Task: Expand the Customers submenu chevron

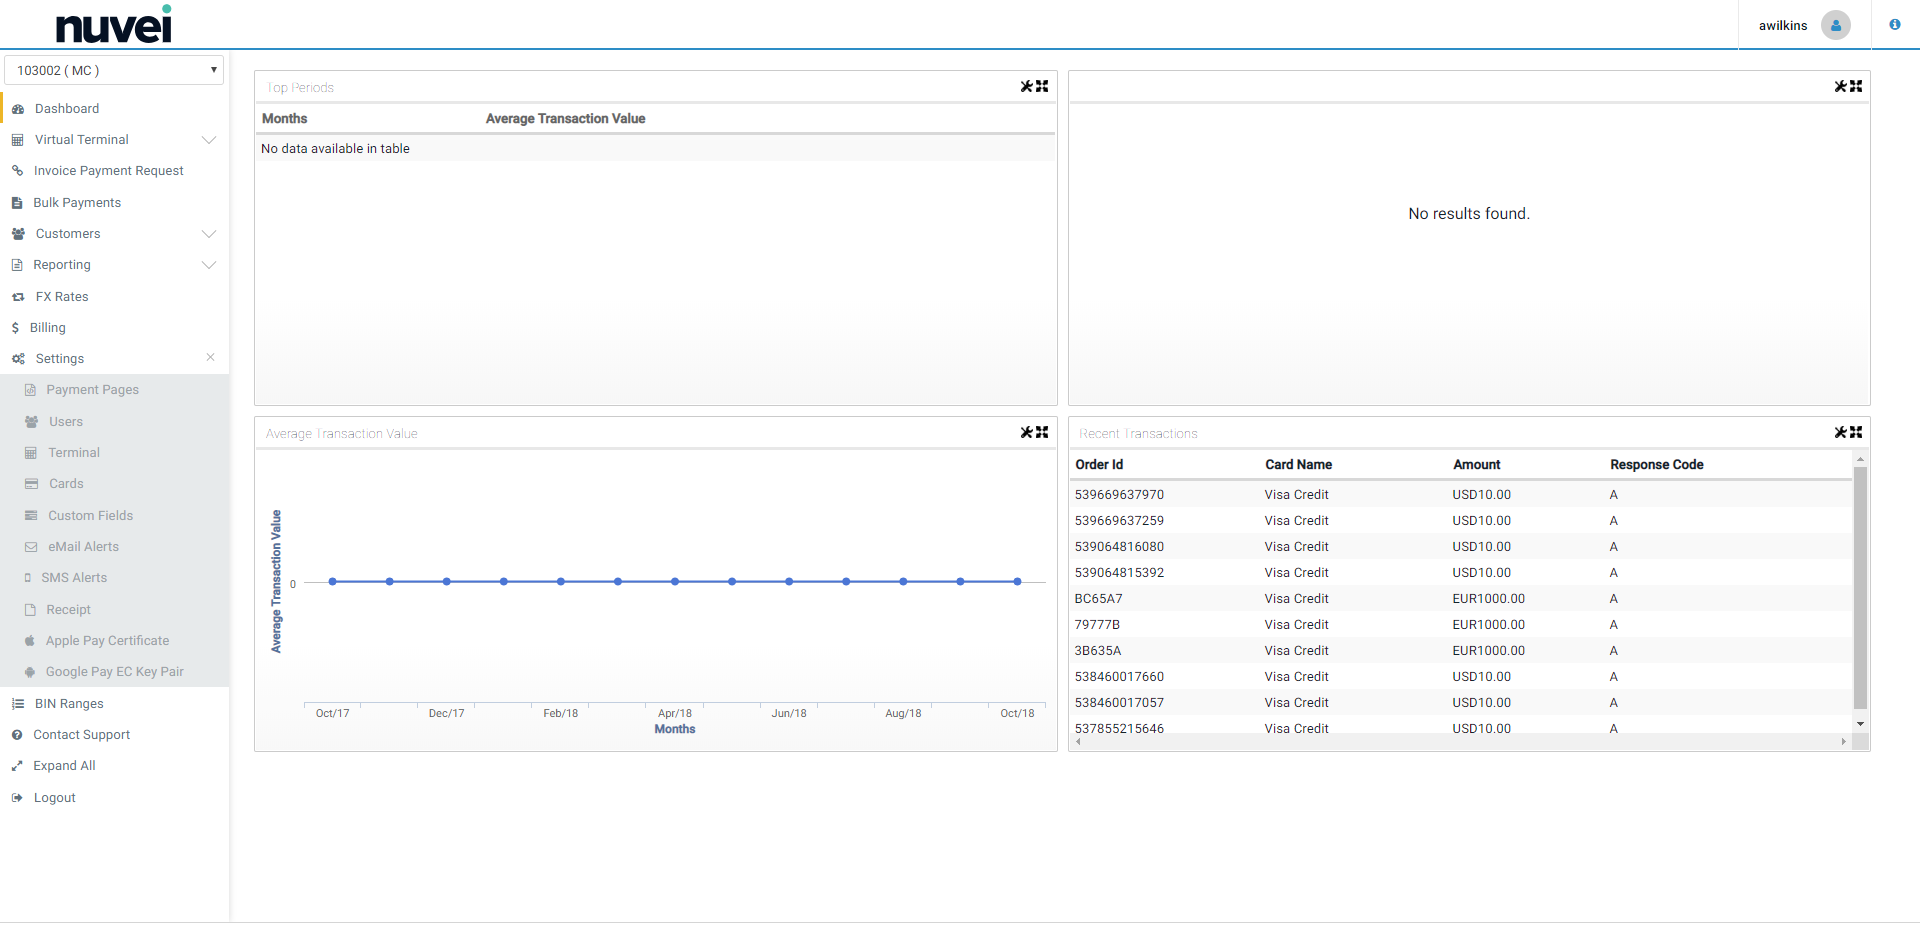Action: click(209, 234)
